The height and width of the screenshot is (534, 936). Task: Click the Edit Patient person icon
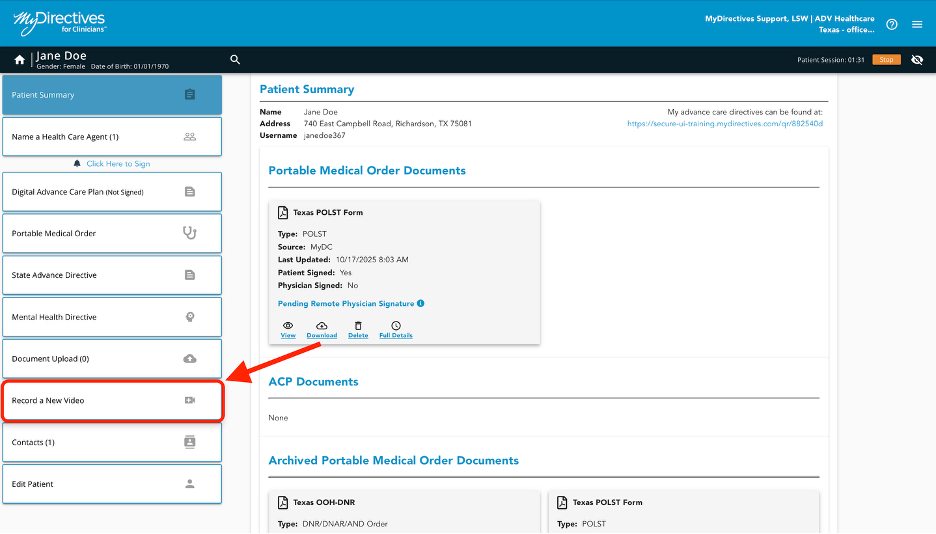click(x=190, y=484)
